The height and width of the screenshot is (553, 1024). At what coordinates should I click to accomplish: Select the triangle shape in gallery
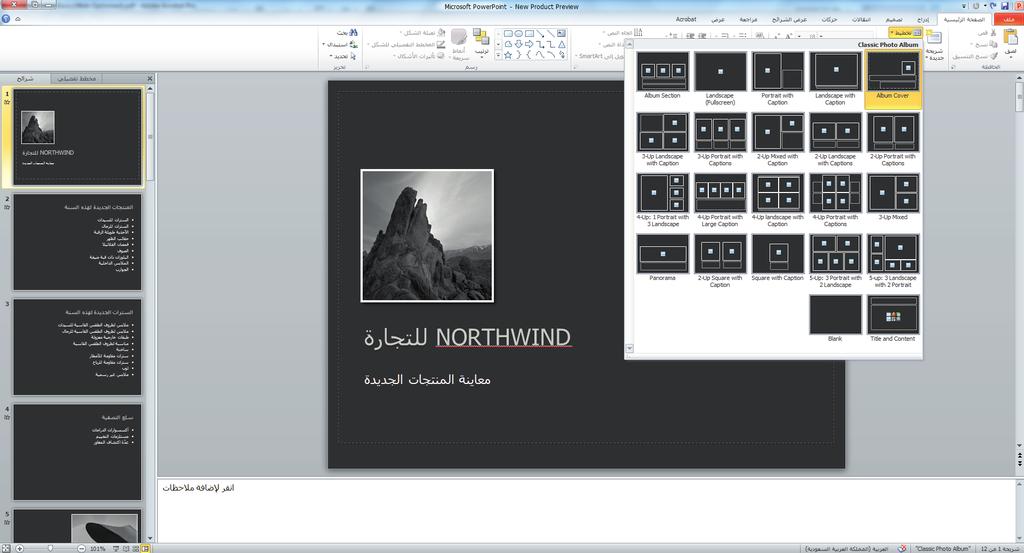tap(561, 44)
